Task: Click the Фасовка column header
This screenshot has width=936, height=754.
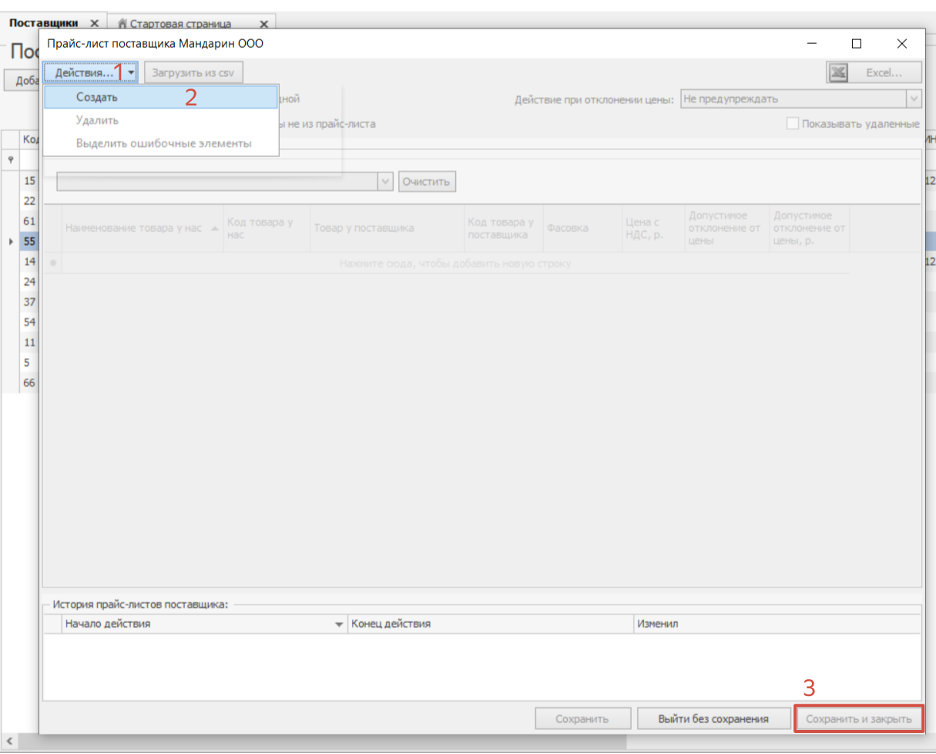Action: tap(582, 228)
